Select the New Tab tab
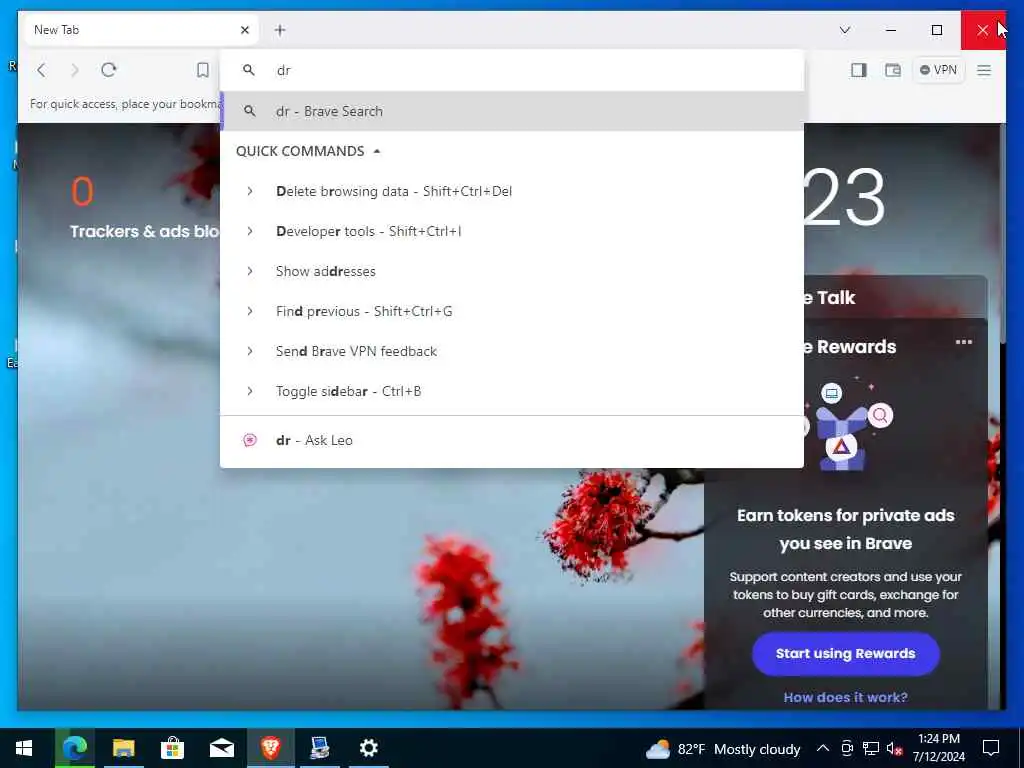The height and width of the screenshot is (768, 1024). tap(141, 30)
